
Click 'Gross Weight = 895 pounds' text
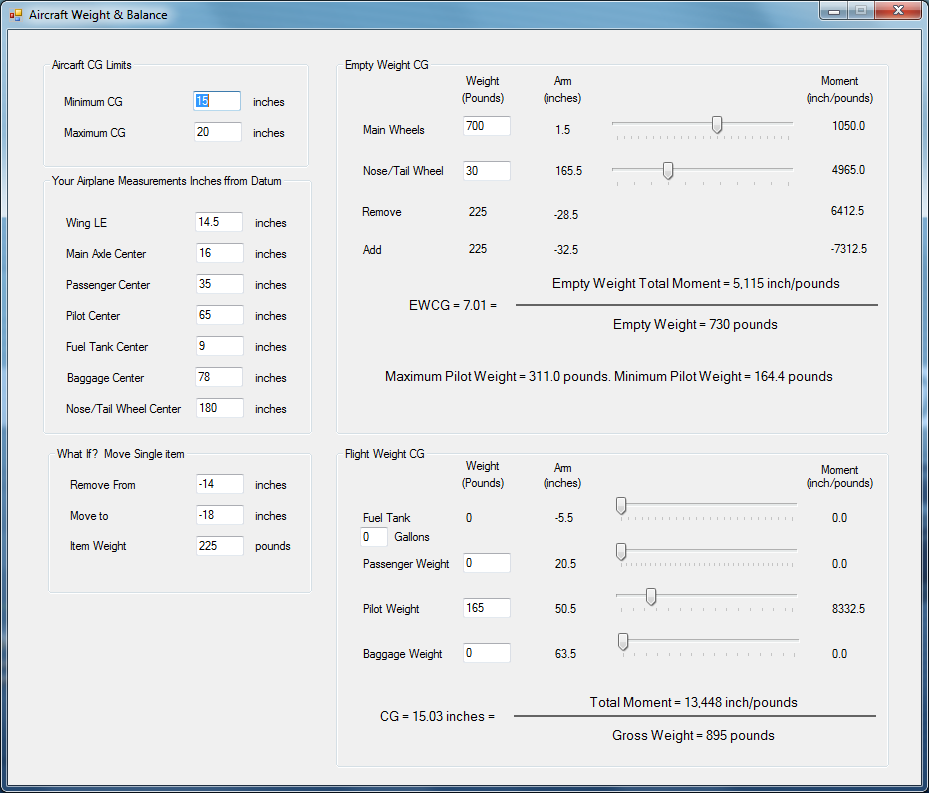693,736
